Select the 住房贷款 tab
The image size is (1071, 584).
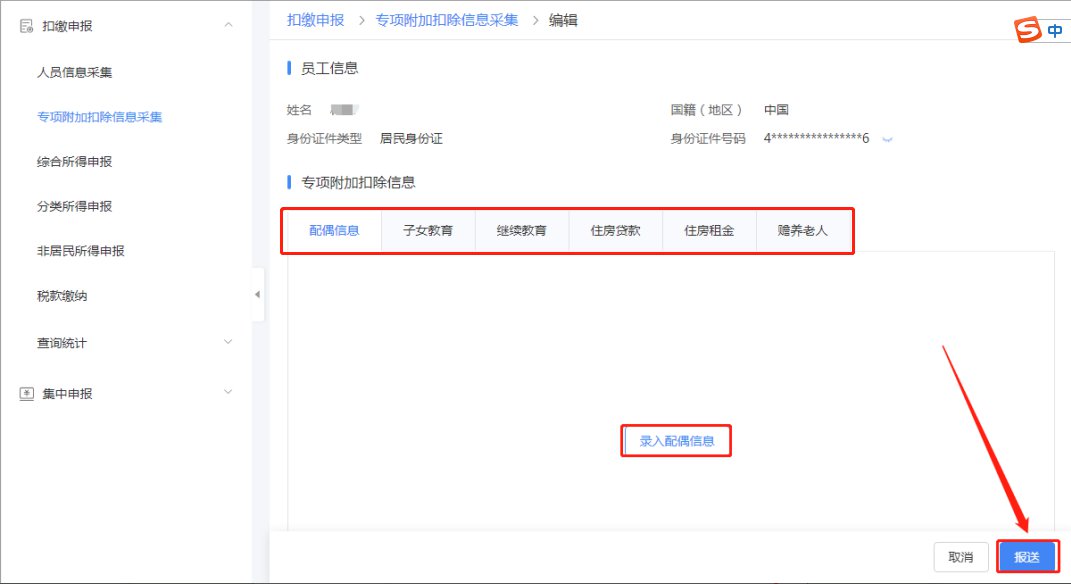coord(615,230)
